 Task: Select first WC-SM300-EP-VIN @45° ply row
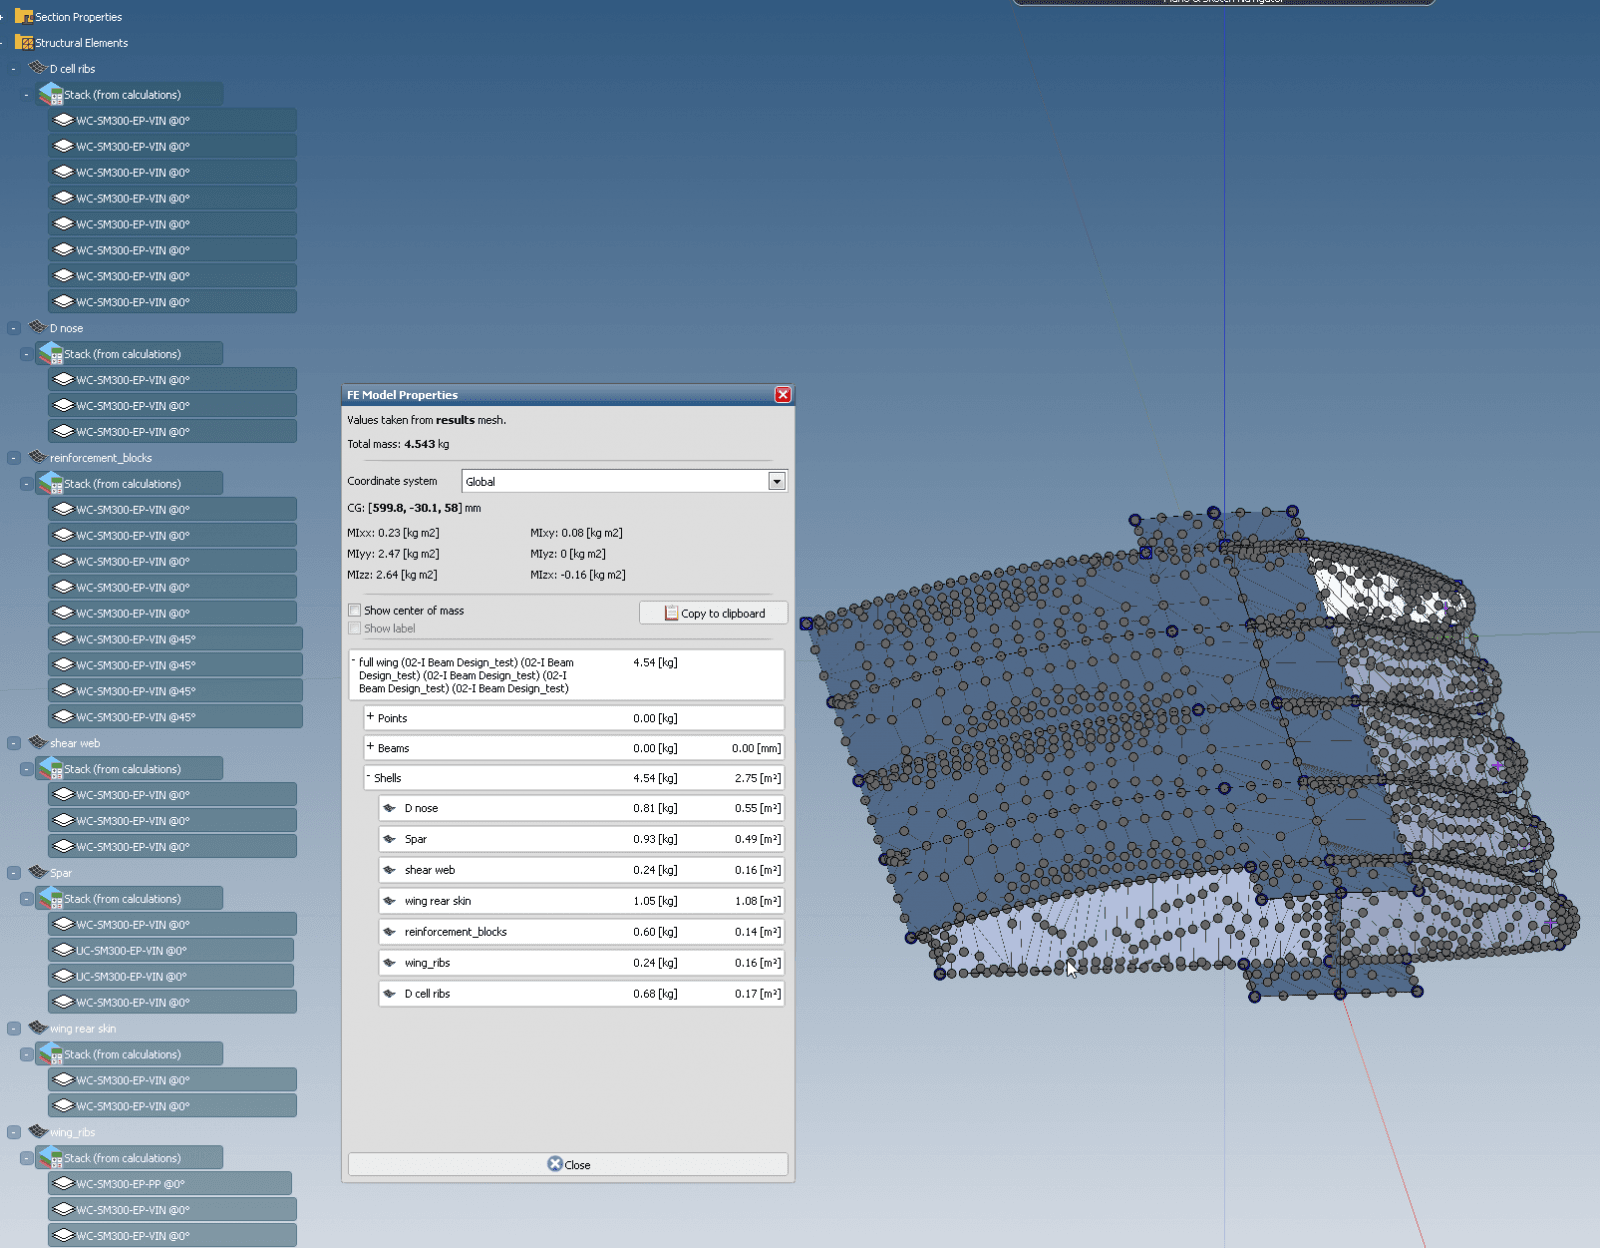175,639
